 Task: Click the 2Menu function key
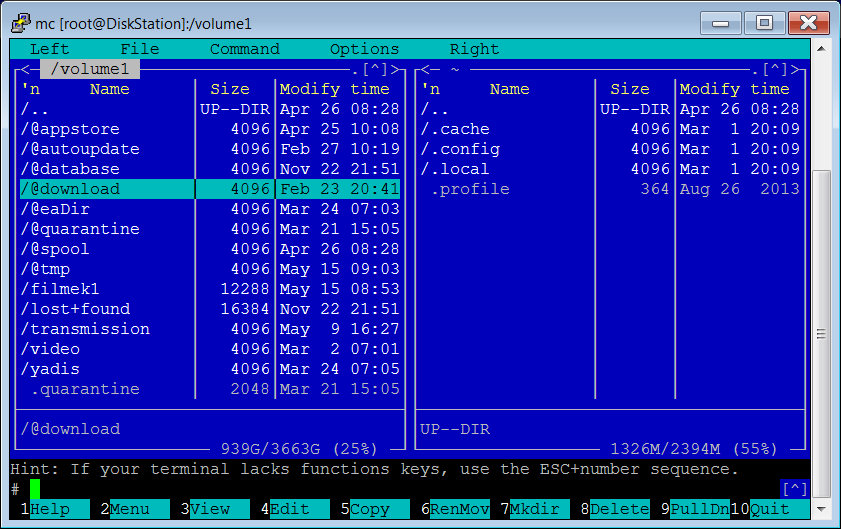pyautogui.click(x=135, y=509)
